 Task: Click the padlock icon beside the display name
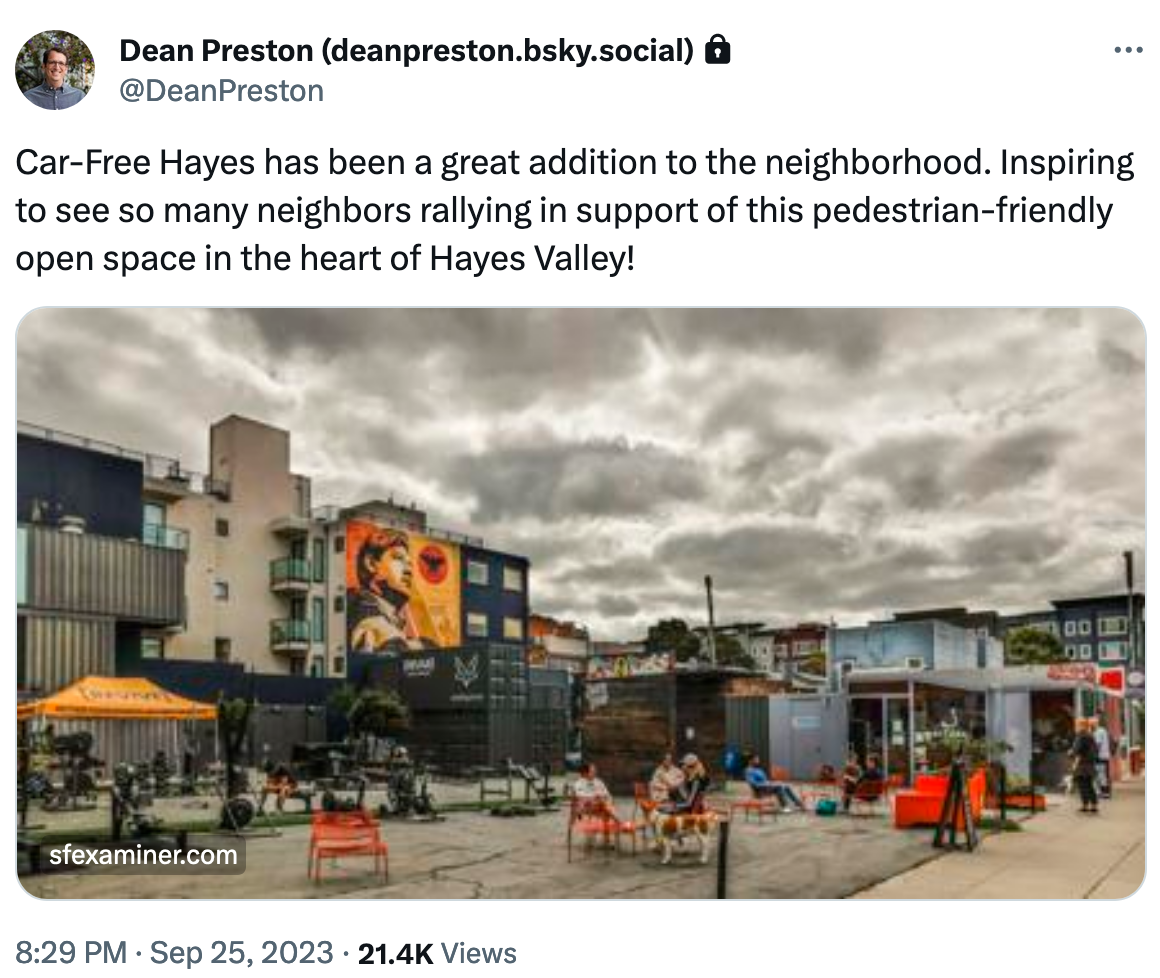(718, 50)
